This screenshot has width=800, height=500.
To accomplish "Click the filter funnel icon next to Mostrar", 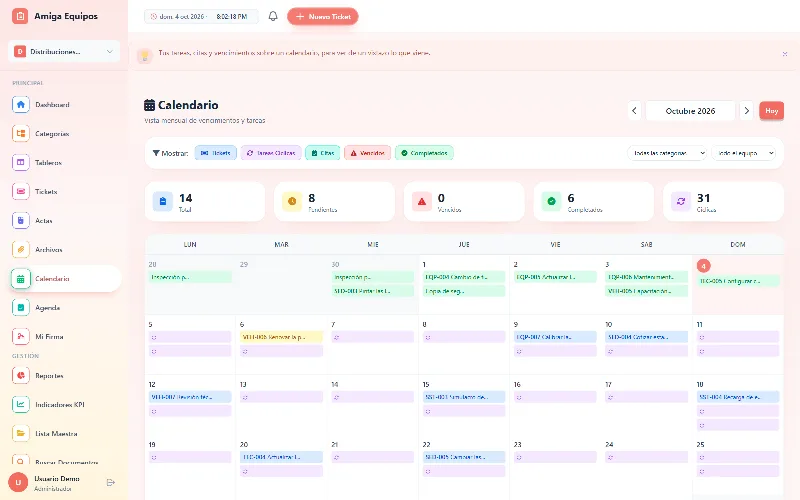I will pyautogui.click(x=156, y=153).
